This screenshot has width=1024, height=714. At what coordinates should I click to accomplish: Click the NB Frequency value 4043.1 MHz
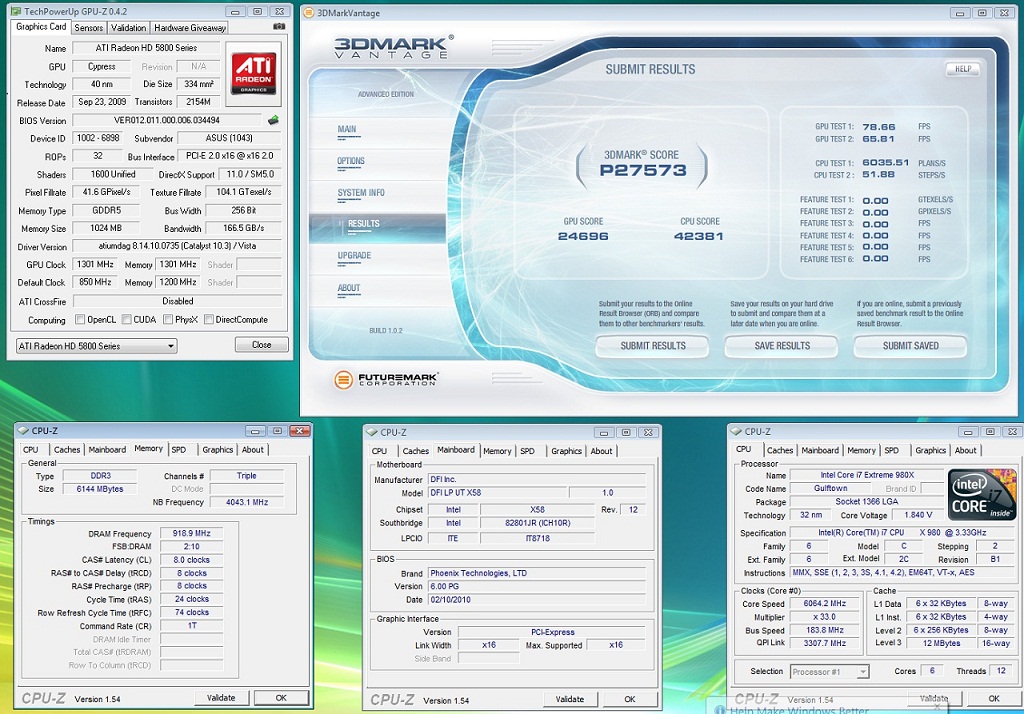point(247,502)
